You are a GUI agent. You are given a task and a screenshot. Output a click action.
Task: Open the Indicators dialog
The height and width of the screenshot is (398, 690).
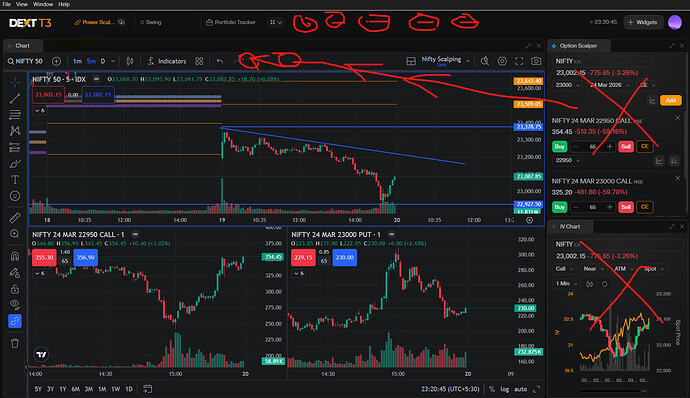click(167, 61)
